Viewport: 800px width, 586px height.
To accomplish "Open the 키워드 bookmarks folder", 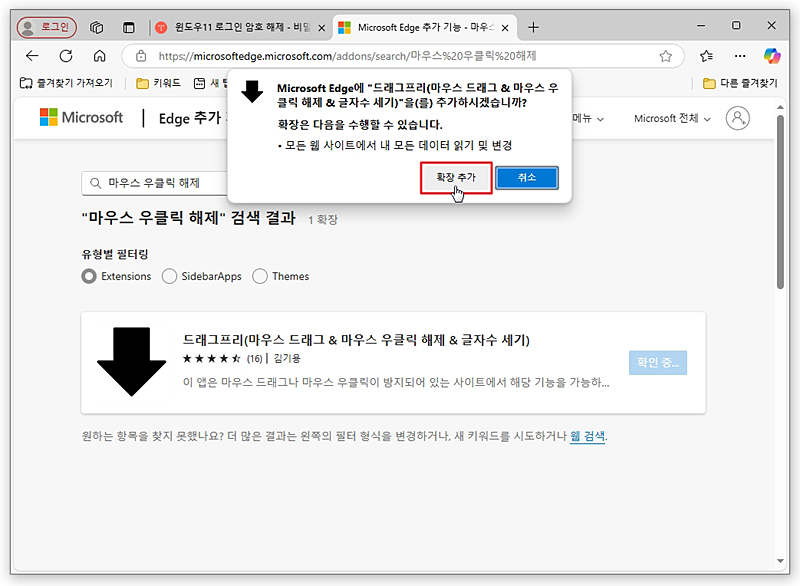I will 159,83.
